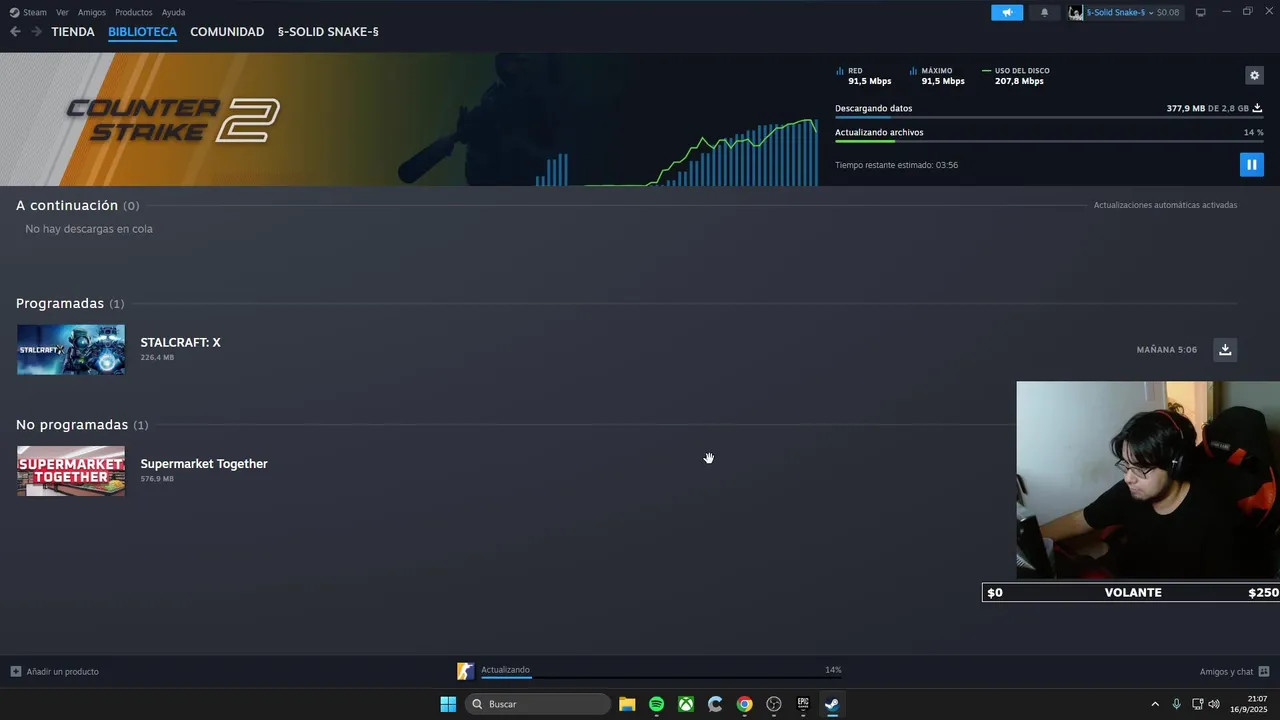Viewport: 1280px width, 720px height.
Task: Open the COMUNIDAD tab
Action: tap(227, 32)
